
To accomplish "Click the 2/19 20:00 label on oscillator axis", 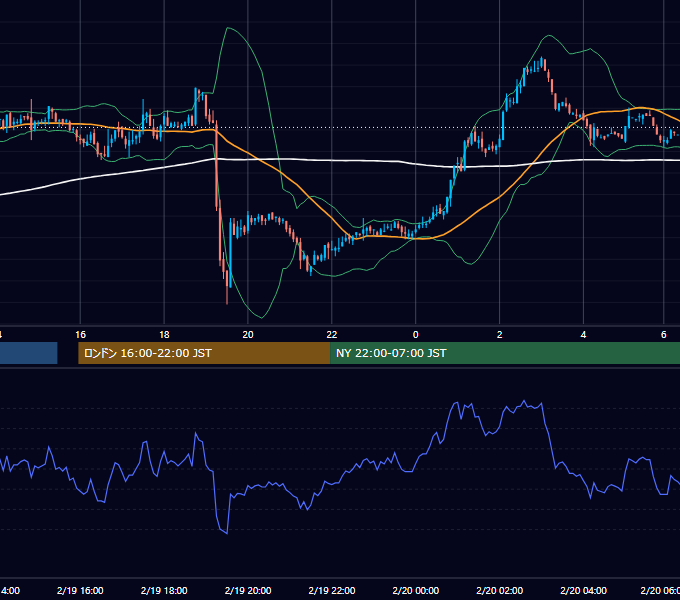I will coord(248,590).
